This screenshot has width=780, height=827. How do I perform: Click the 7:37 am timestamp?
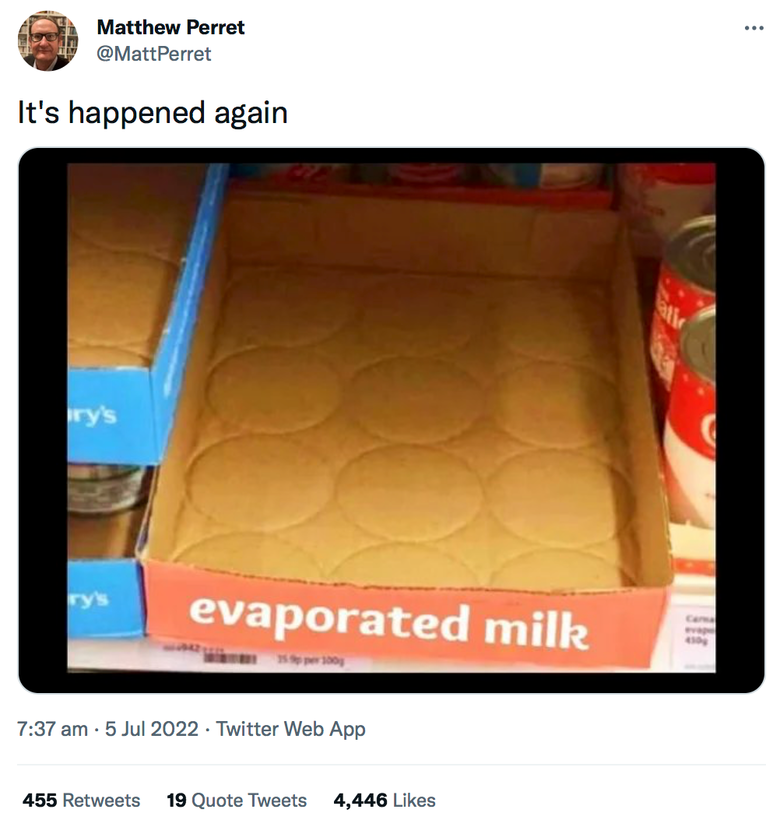coord(52,729)
